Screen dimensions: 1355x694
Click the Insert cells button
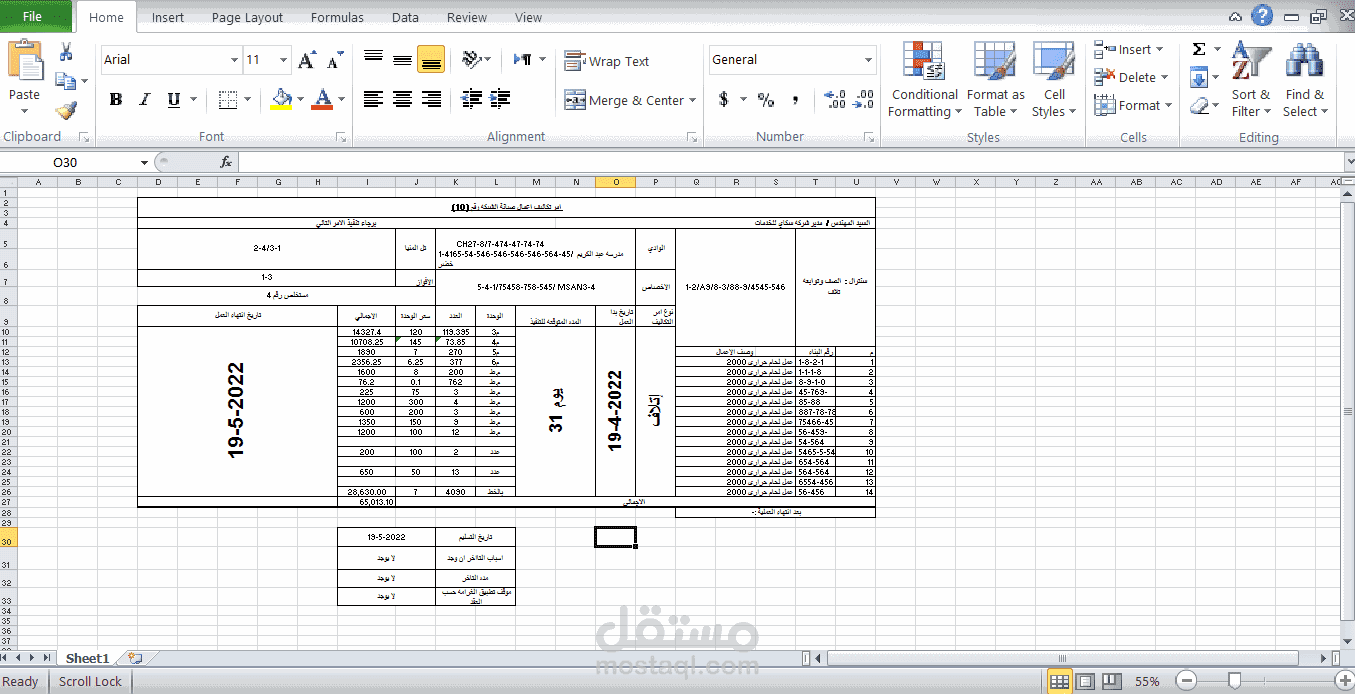tap(1128, 49)
